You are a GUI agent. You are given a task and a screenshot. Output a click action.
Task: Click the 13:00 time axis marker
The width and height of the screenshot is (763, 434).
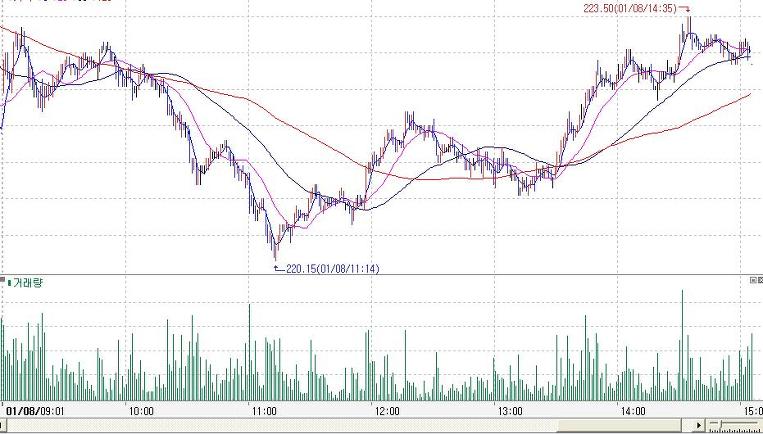pyautogui.click(x=509, y=410)
